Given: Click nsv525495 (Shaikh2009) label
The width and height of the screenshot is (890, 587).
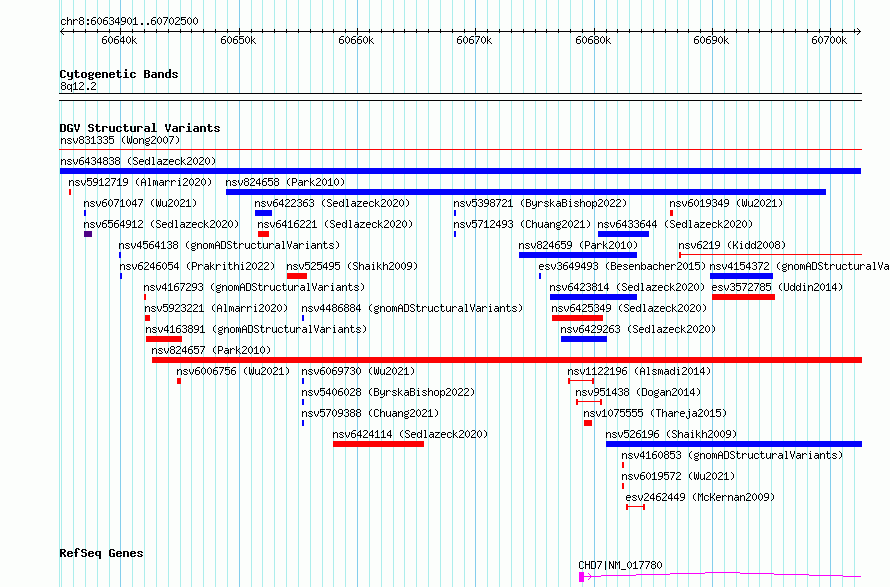Looking at the screenshot, I should (352, 266).
